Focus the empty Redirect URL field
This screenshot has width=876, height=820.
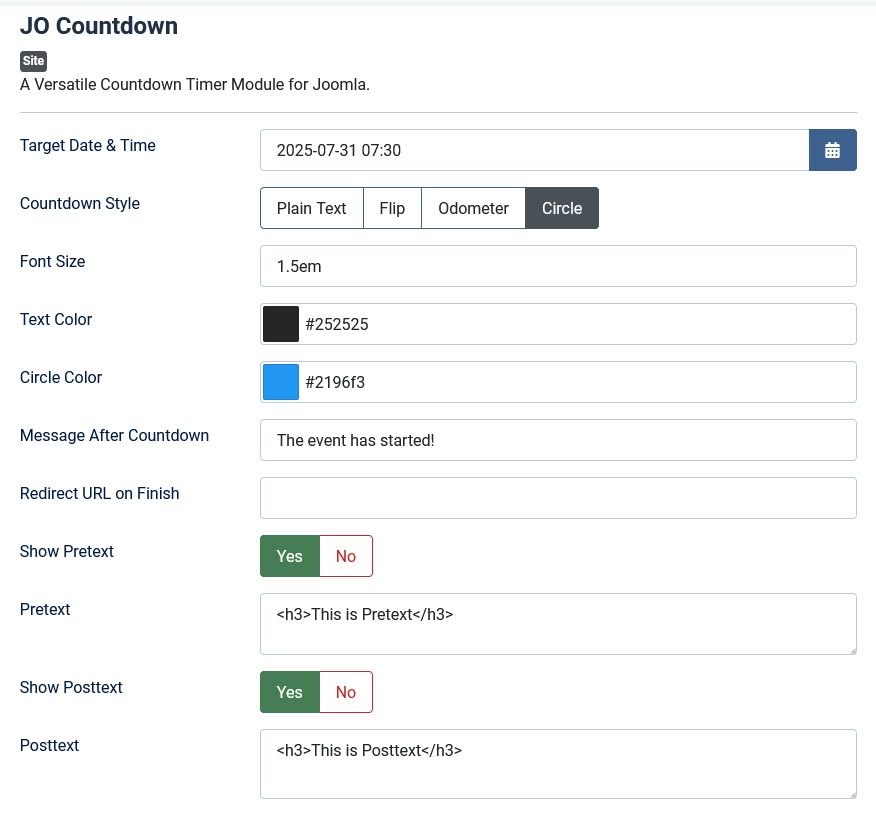(558, 498)
